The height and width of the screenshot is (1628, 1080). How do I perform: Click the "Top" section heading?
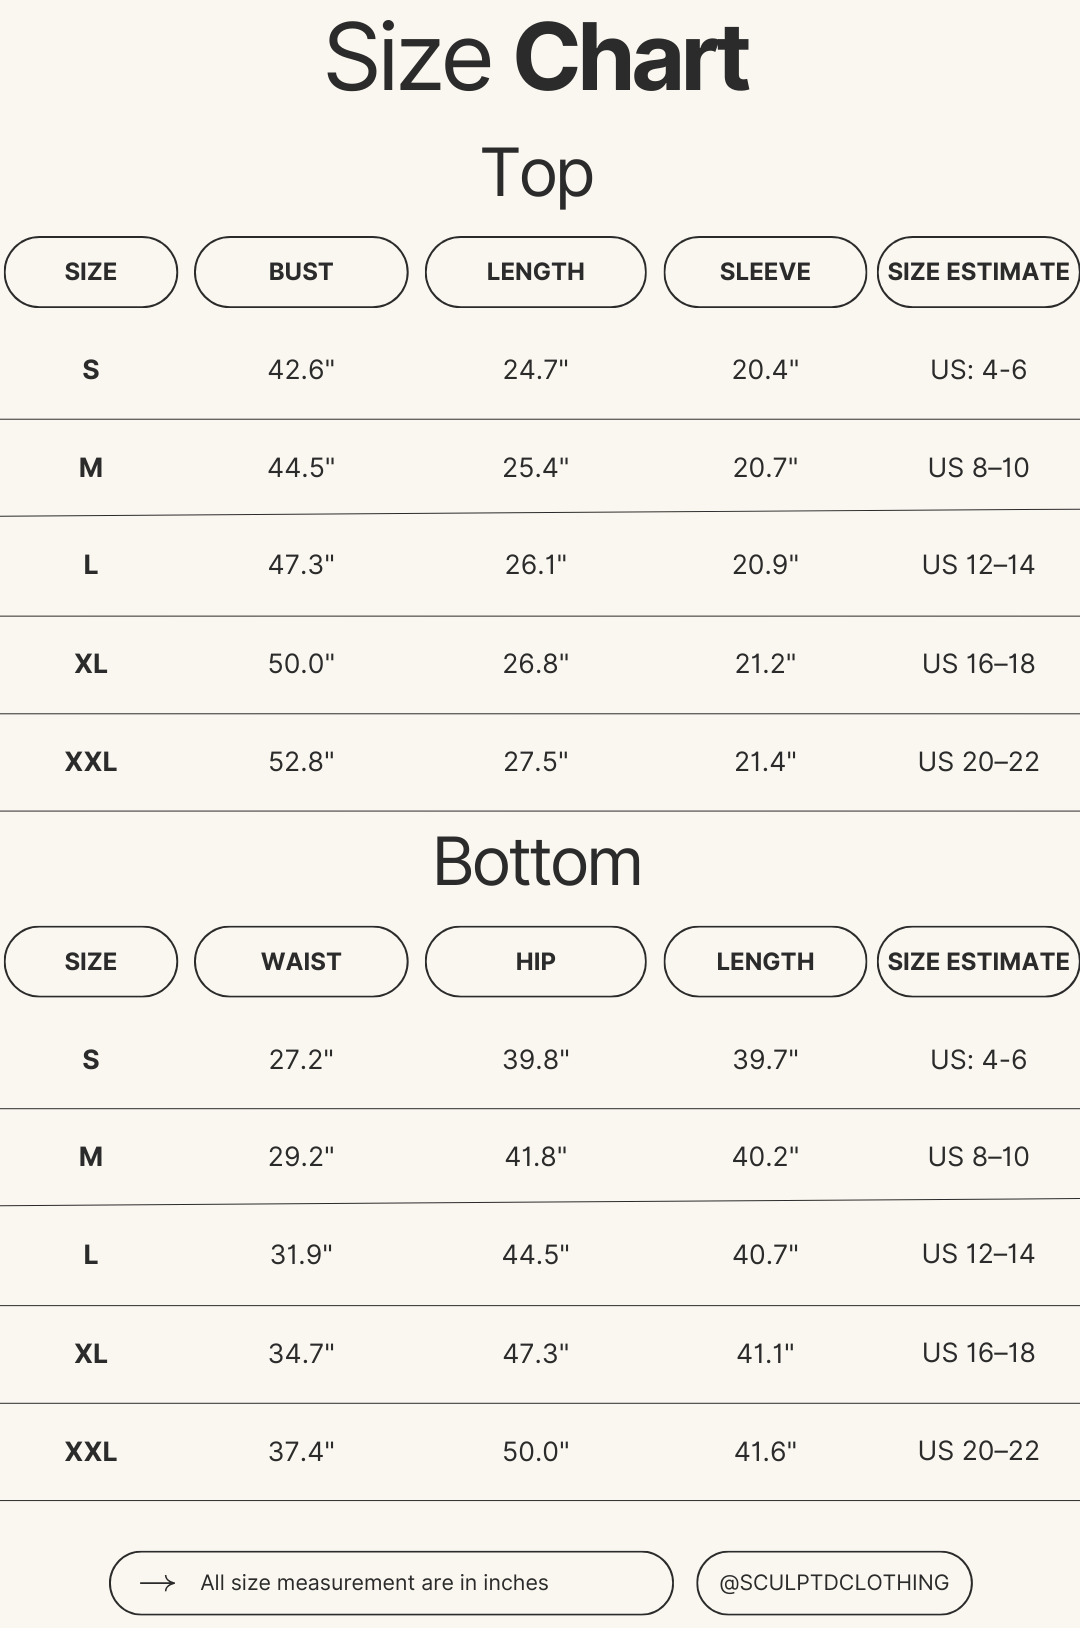(537, 173)
